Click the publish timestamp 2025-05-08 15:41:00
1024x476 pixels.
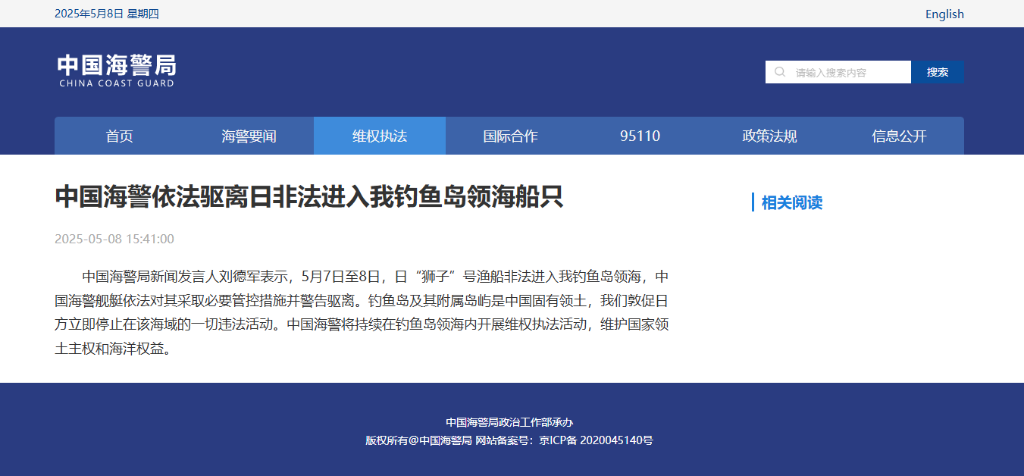coord(114,238)
